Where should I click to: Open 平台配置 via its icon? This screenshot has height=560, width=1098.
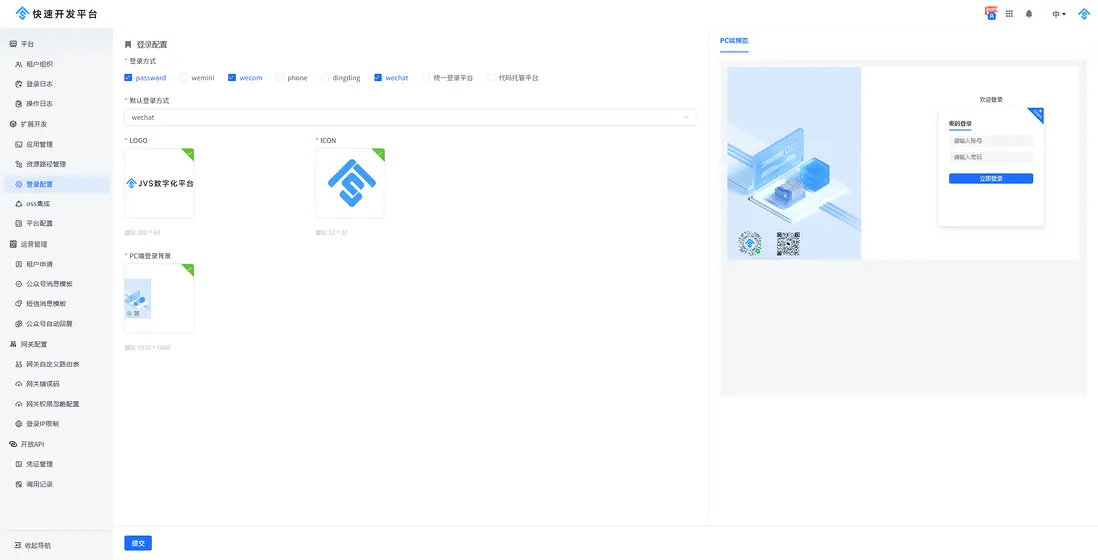[19, 223]
